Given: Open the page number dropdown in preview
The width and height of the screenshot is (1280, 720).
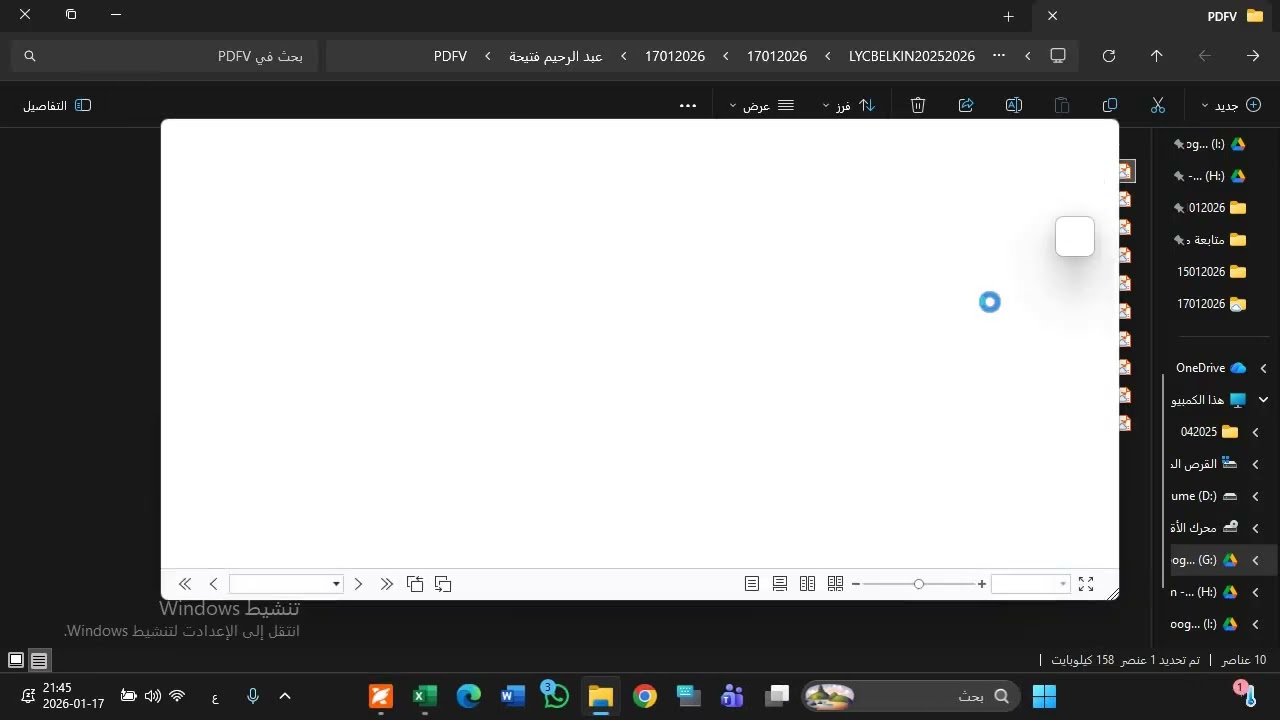Looking at the screenshot, I should click(336, 584).
